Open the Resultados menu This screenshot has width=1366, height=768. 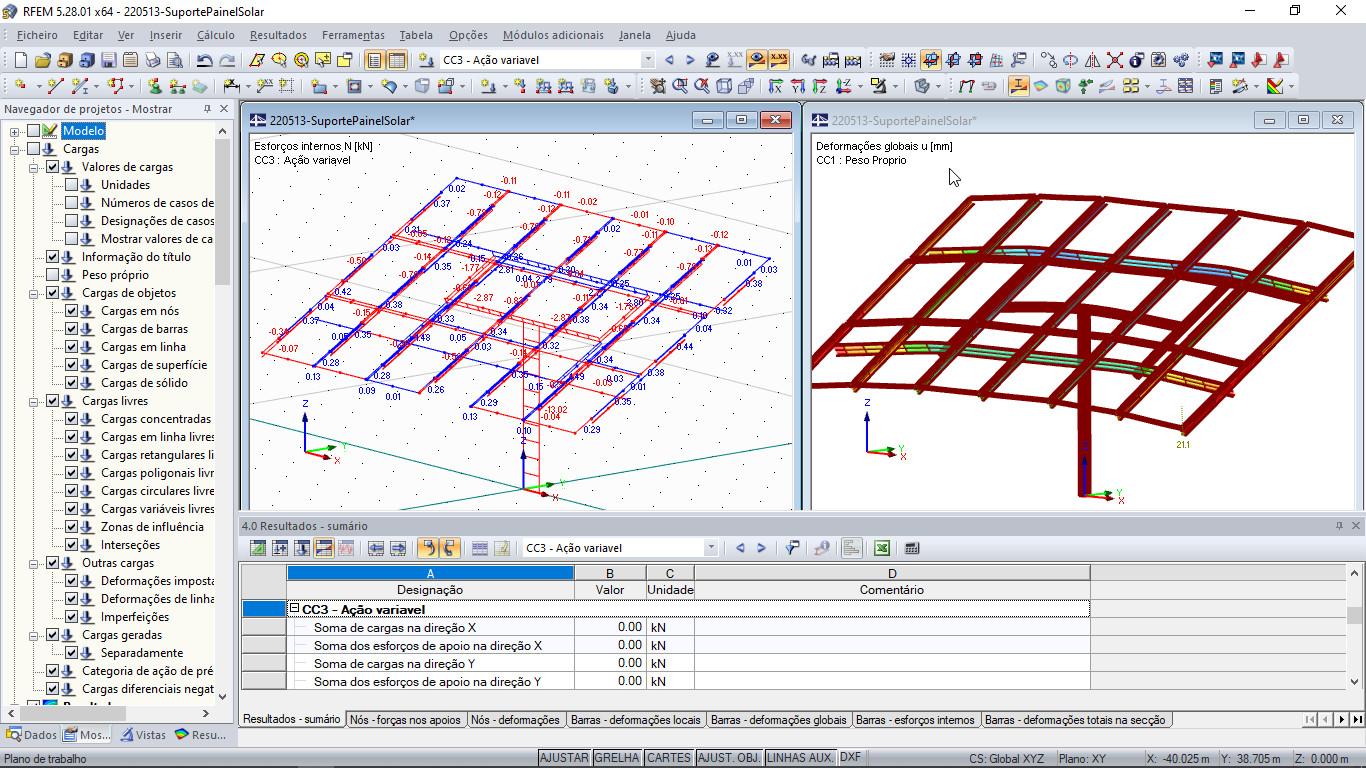coord(278,35)
